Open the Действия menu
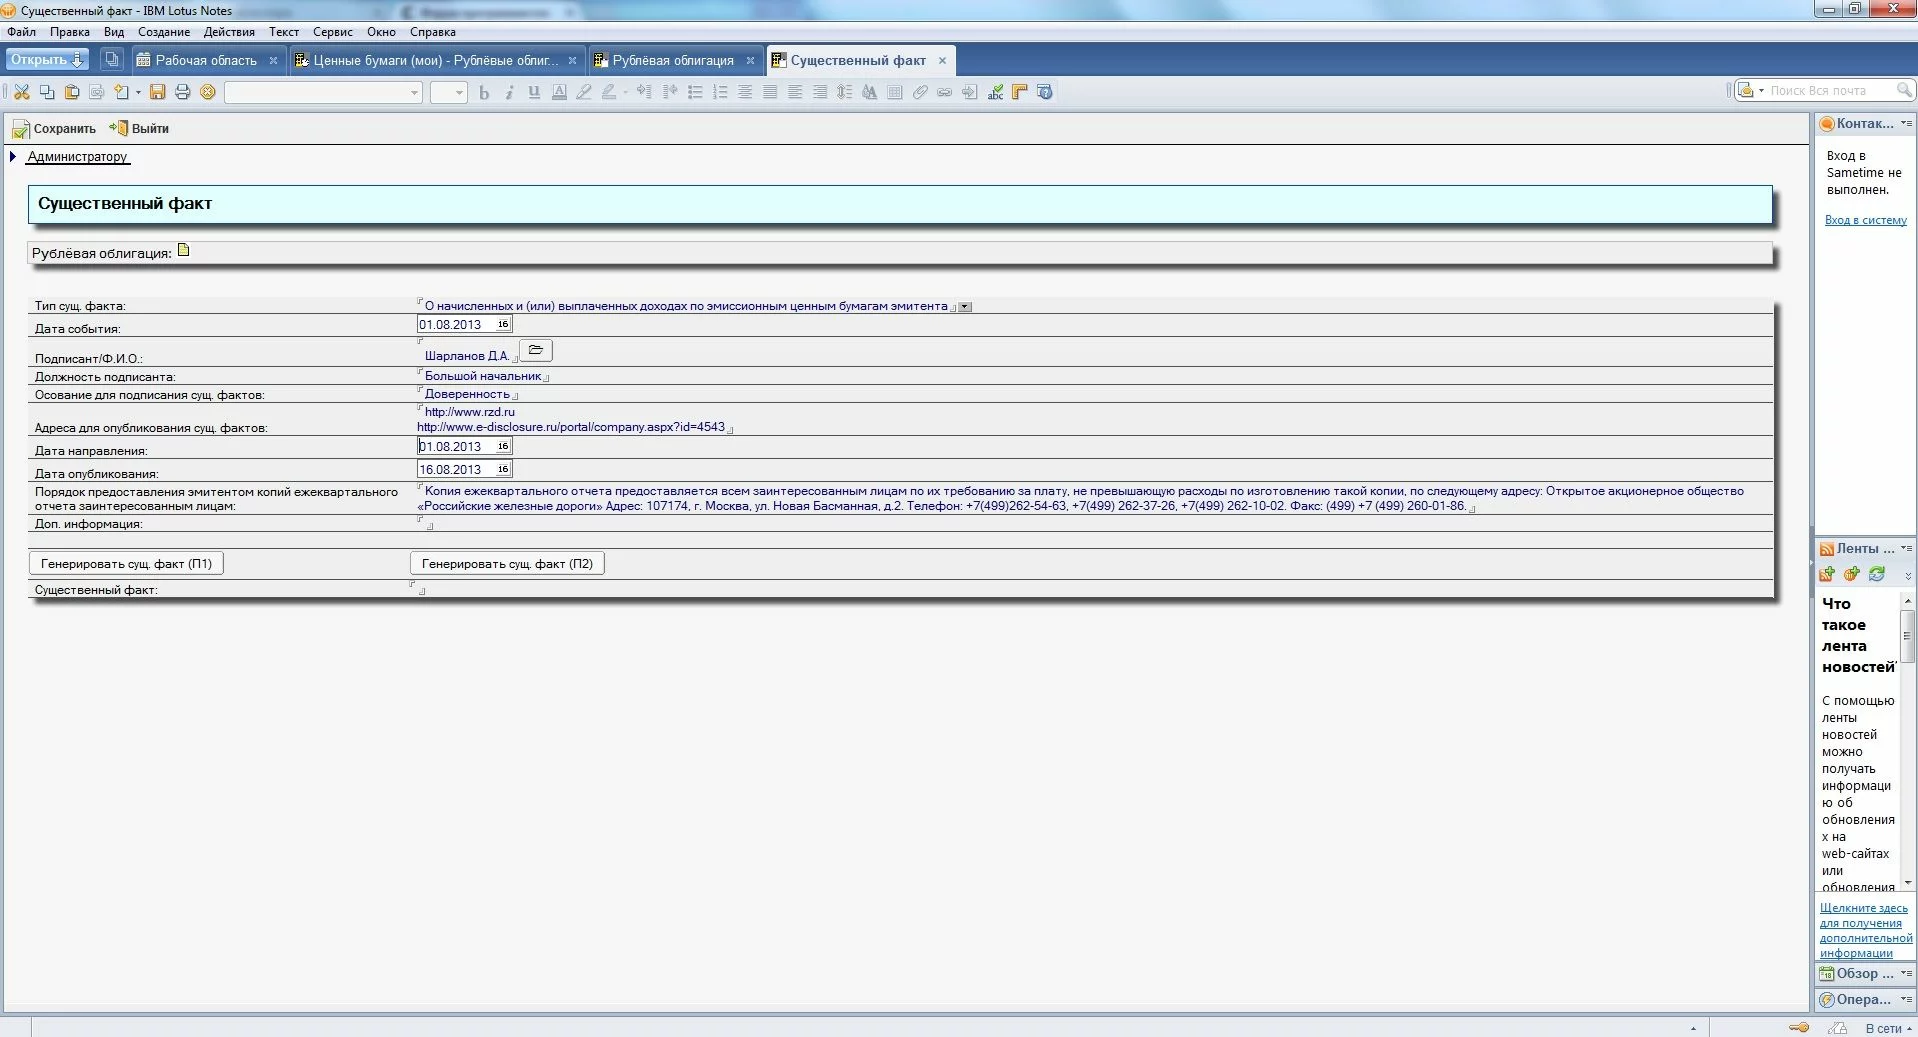Image resolution: width=1918 pixels, height=1037 pixels. point(229,32)
